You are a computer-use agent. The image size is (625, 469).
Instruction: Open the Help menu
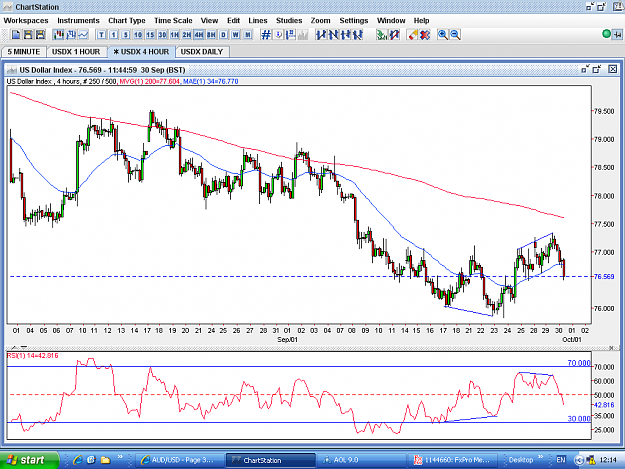click(x=421, y=21)
